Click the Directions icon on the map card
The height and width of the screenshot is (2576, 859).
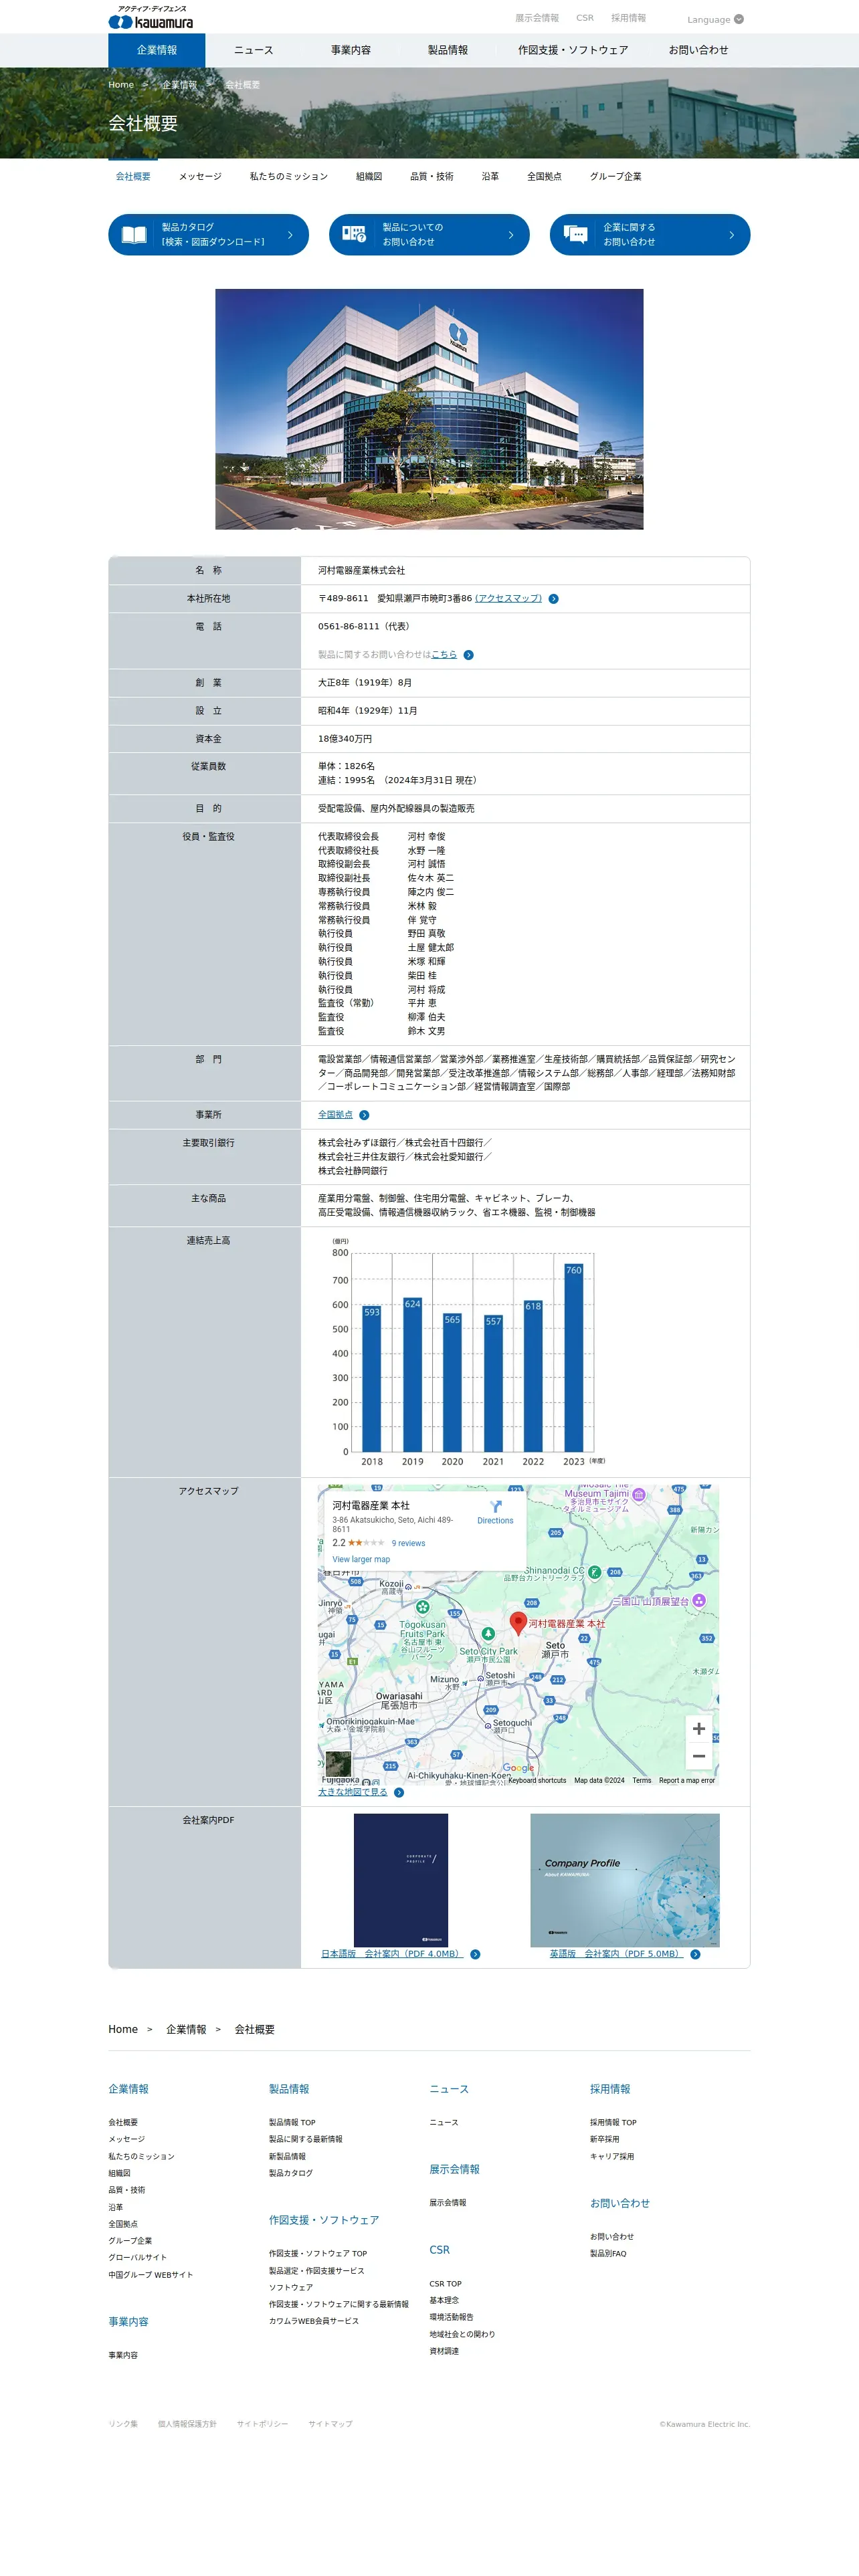click(495, 1506)
